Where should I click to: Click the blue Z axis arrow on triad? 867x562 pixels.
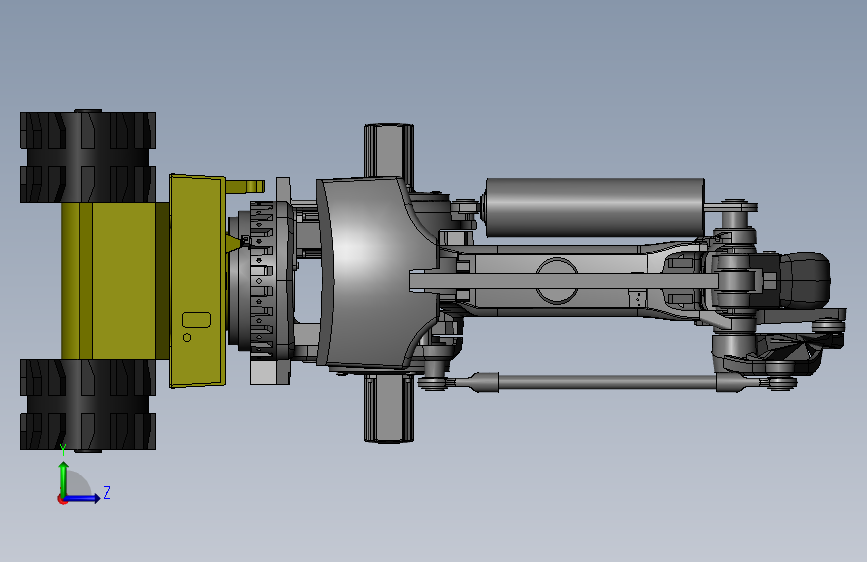(x=83, y=498)
